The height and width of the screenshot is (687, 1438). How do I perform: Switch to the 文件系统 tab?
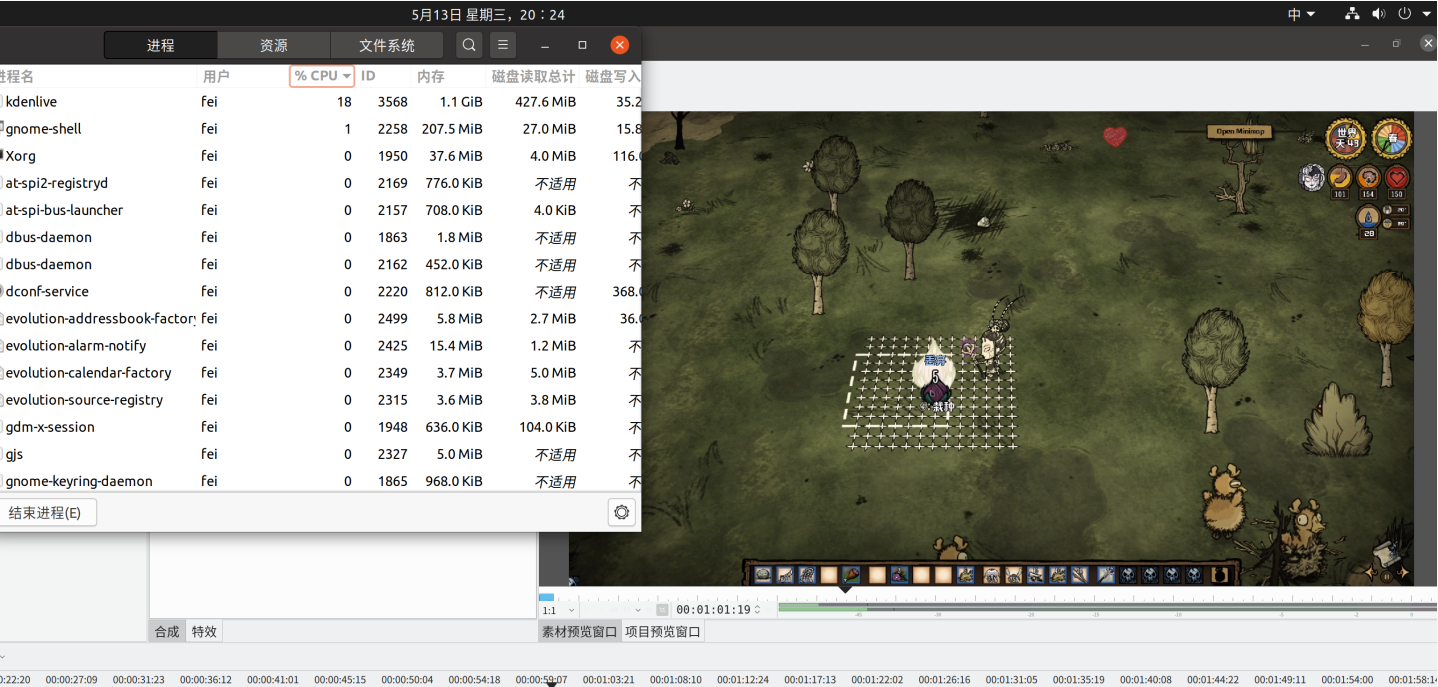[x=387, y=45]
